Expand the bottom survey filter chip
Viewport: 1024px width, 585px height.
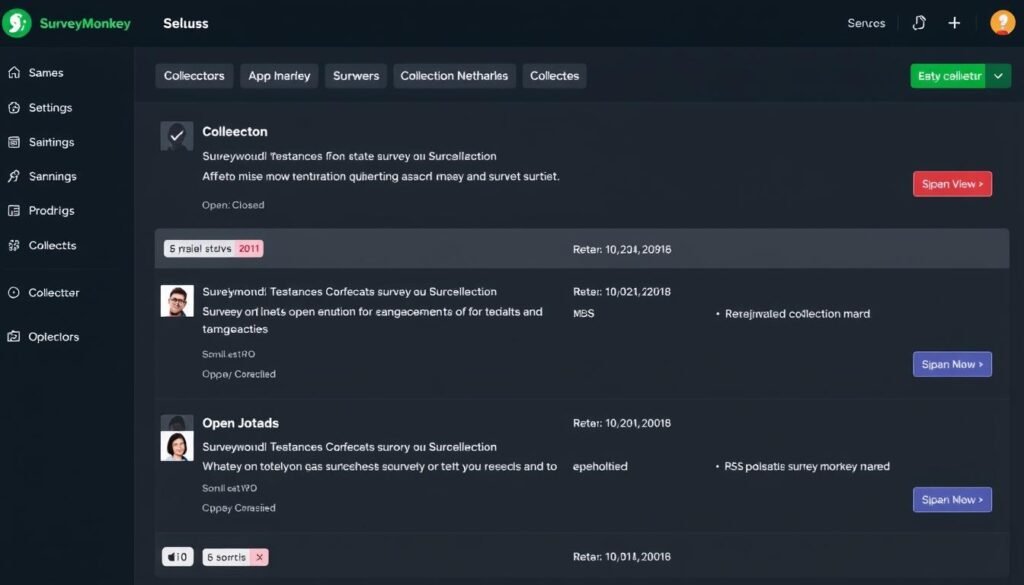pyautogui.click(x=177, y=556)
